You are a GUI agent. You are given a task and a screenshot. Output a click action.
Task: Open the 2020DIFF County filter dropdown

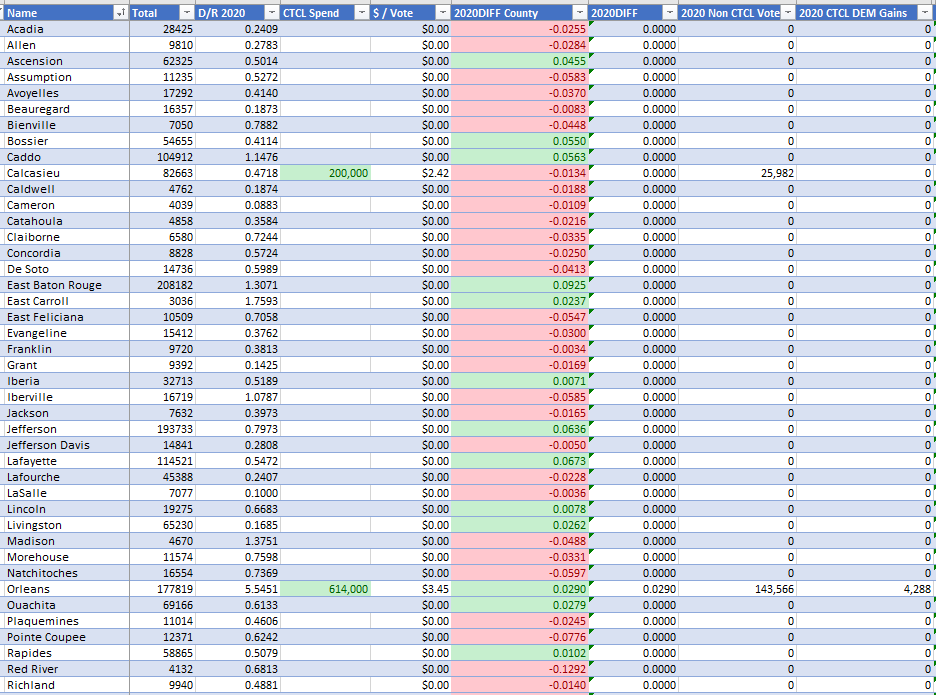[580, 13]
